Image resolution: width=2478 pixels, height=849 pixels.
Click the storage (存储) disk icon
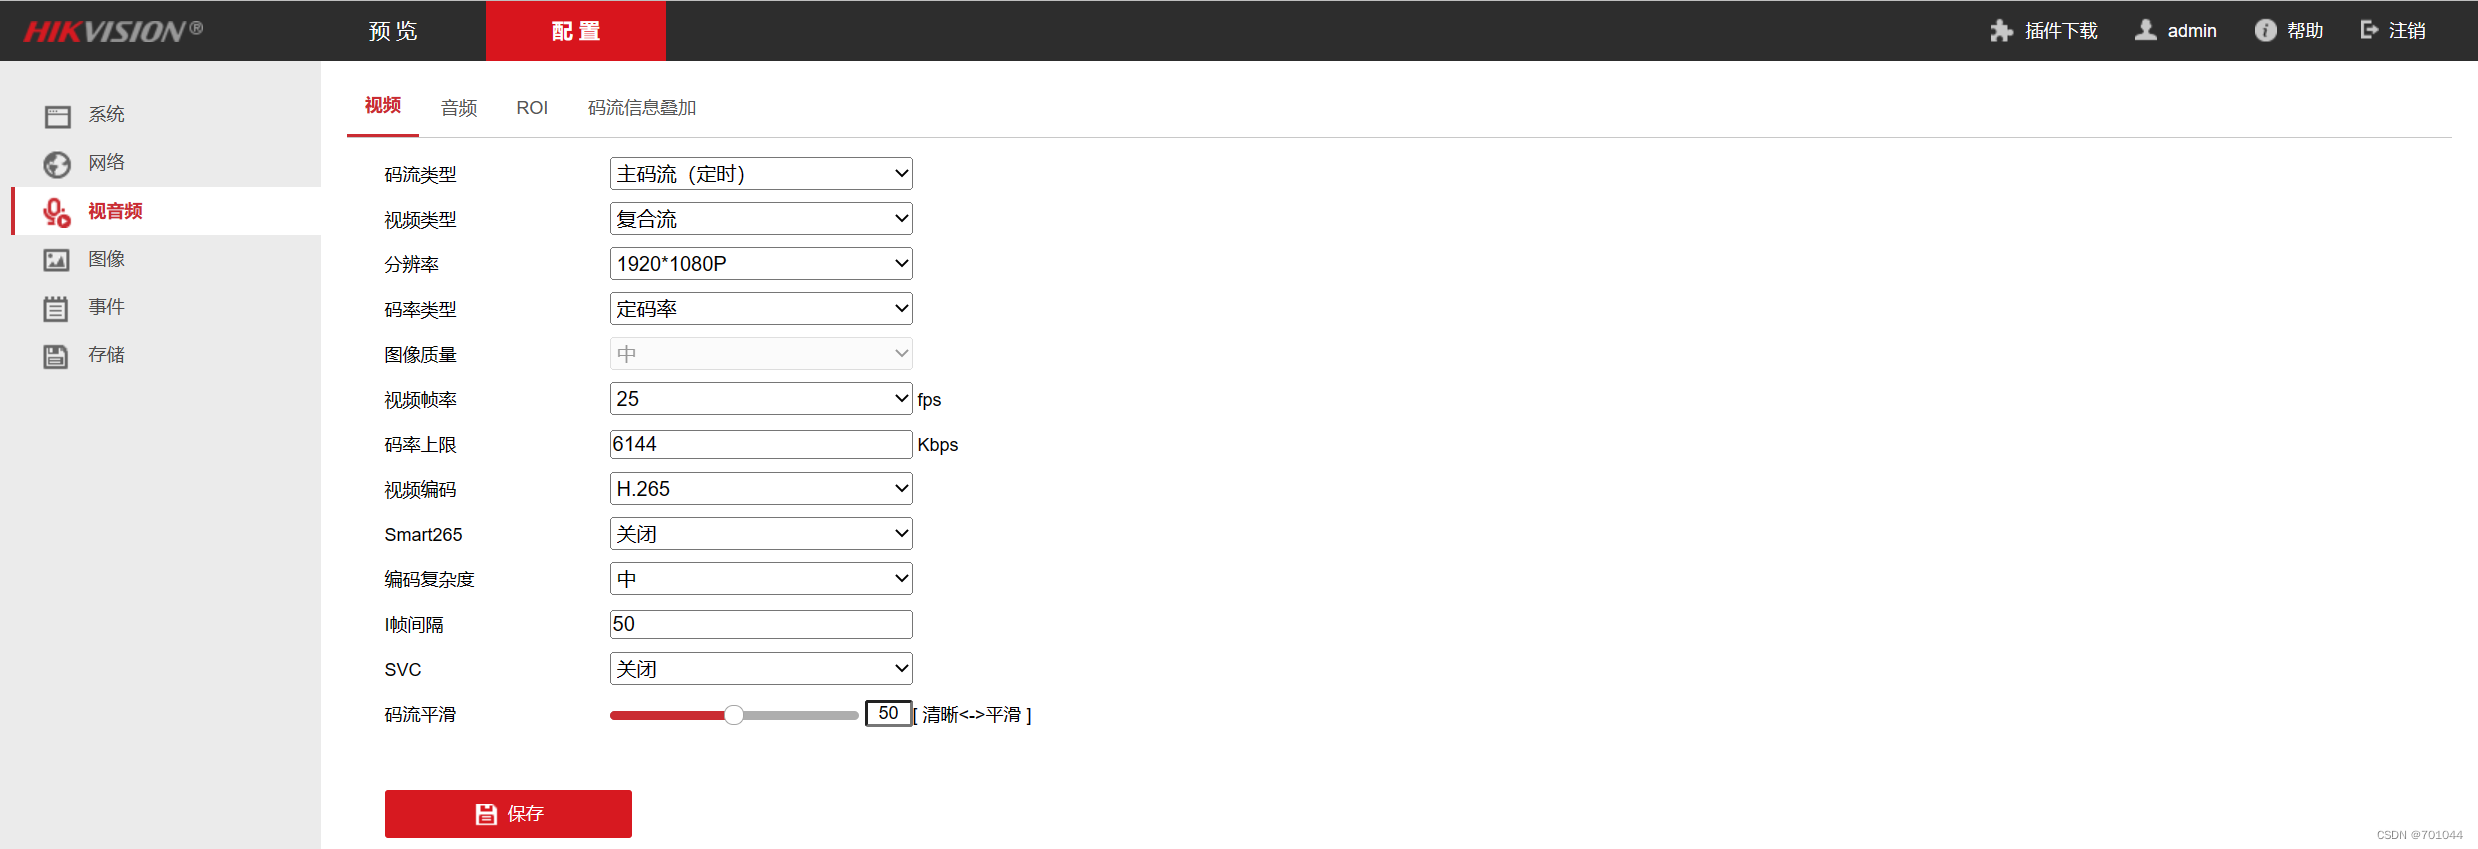tap(56, 356)
